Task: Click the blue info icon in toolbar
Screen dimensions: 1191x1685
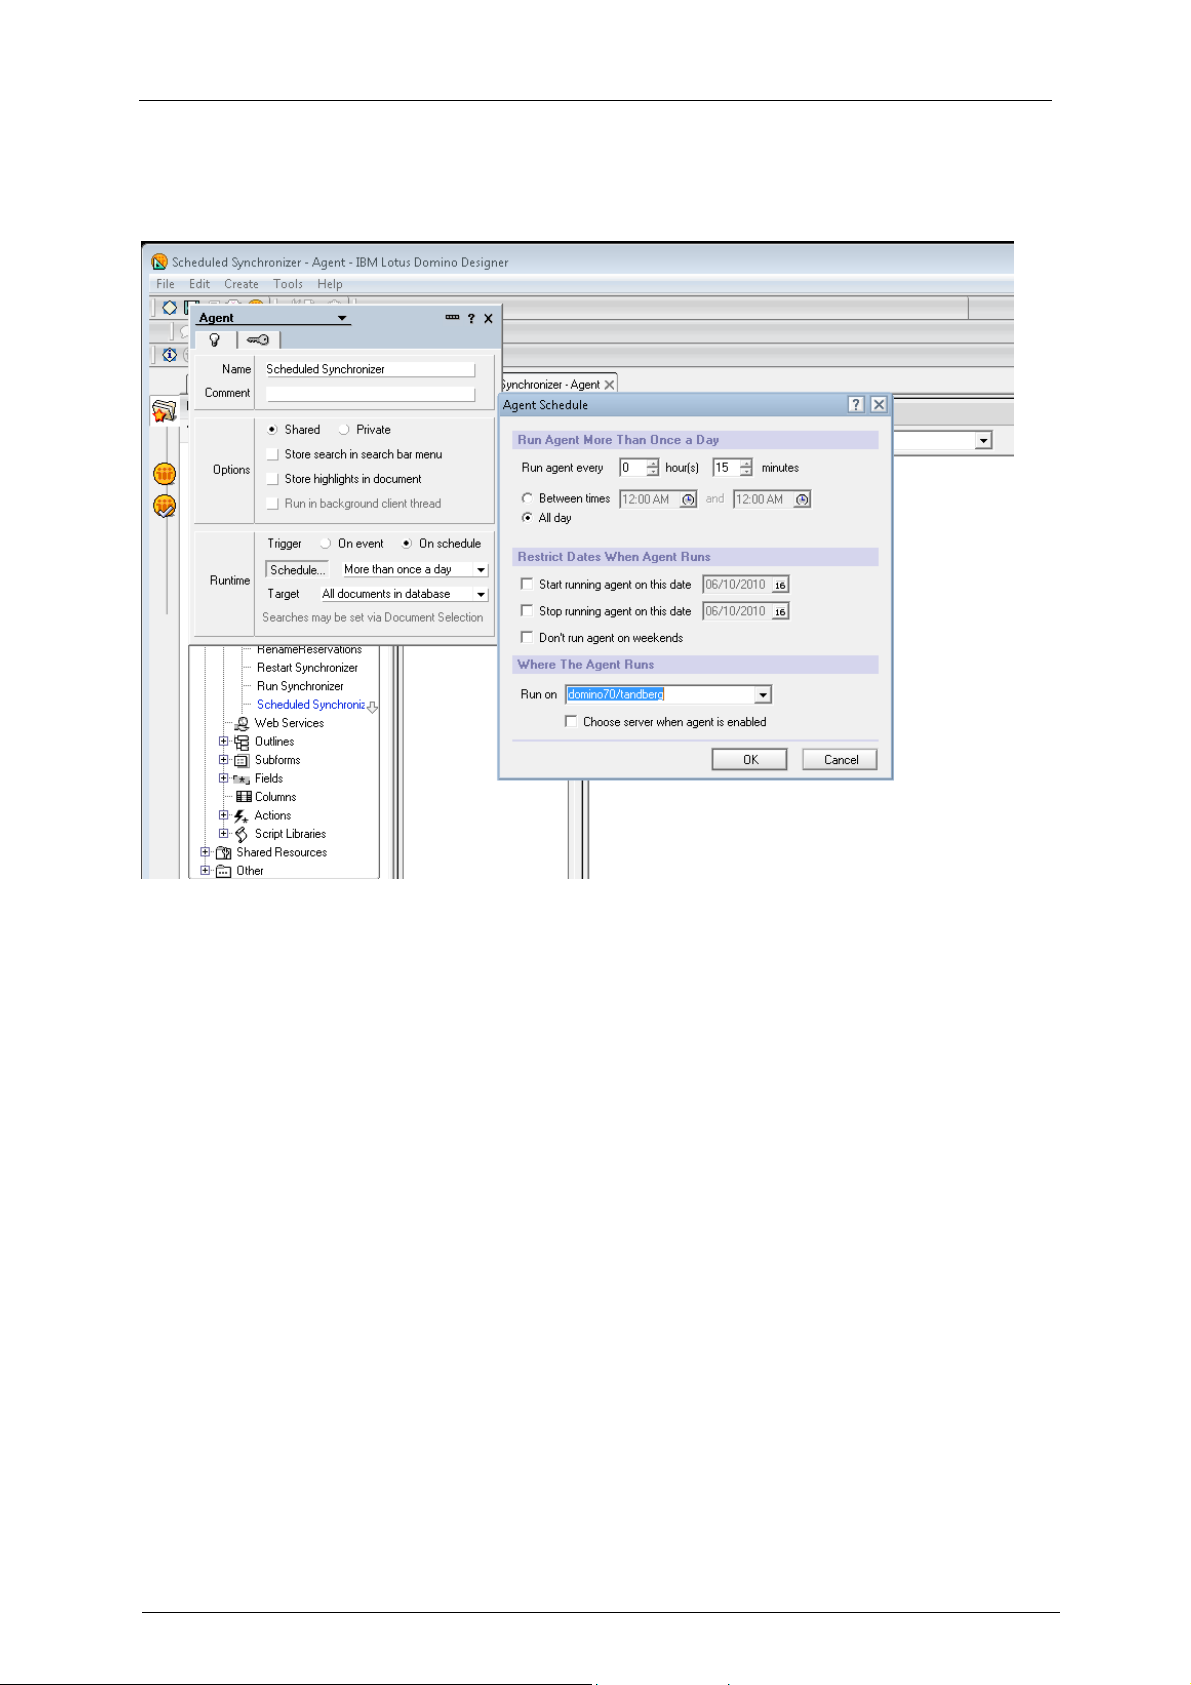Action: coord(169,355)
